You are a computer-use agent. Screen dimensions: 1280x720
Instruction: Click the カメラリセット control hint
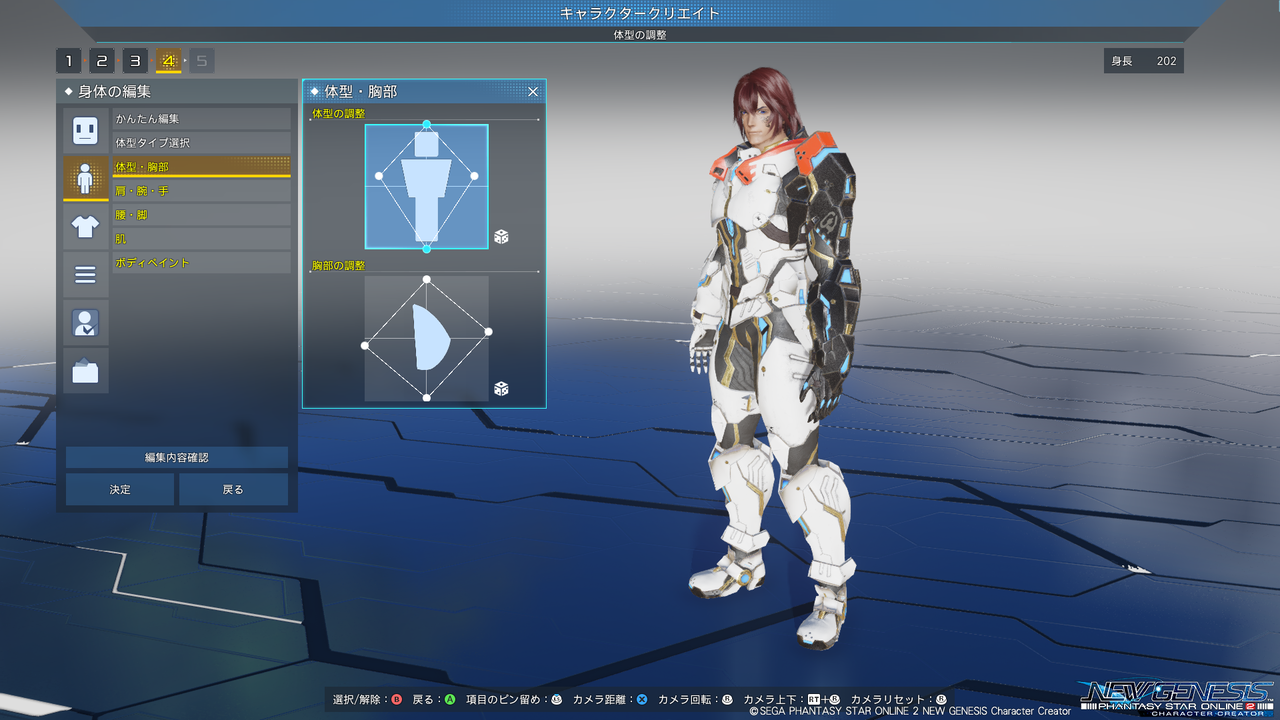898,700
